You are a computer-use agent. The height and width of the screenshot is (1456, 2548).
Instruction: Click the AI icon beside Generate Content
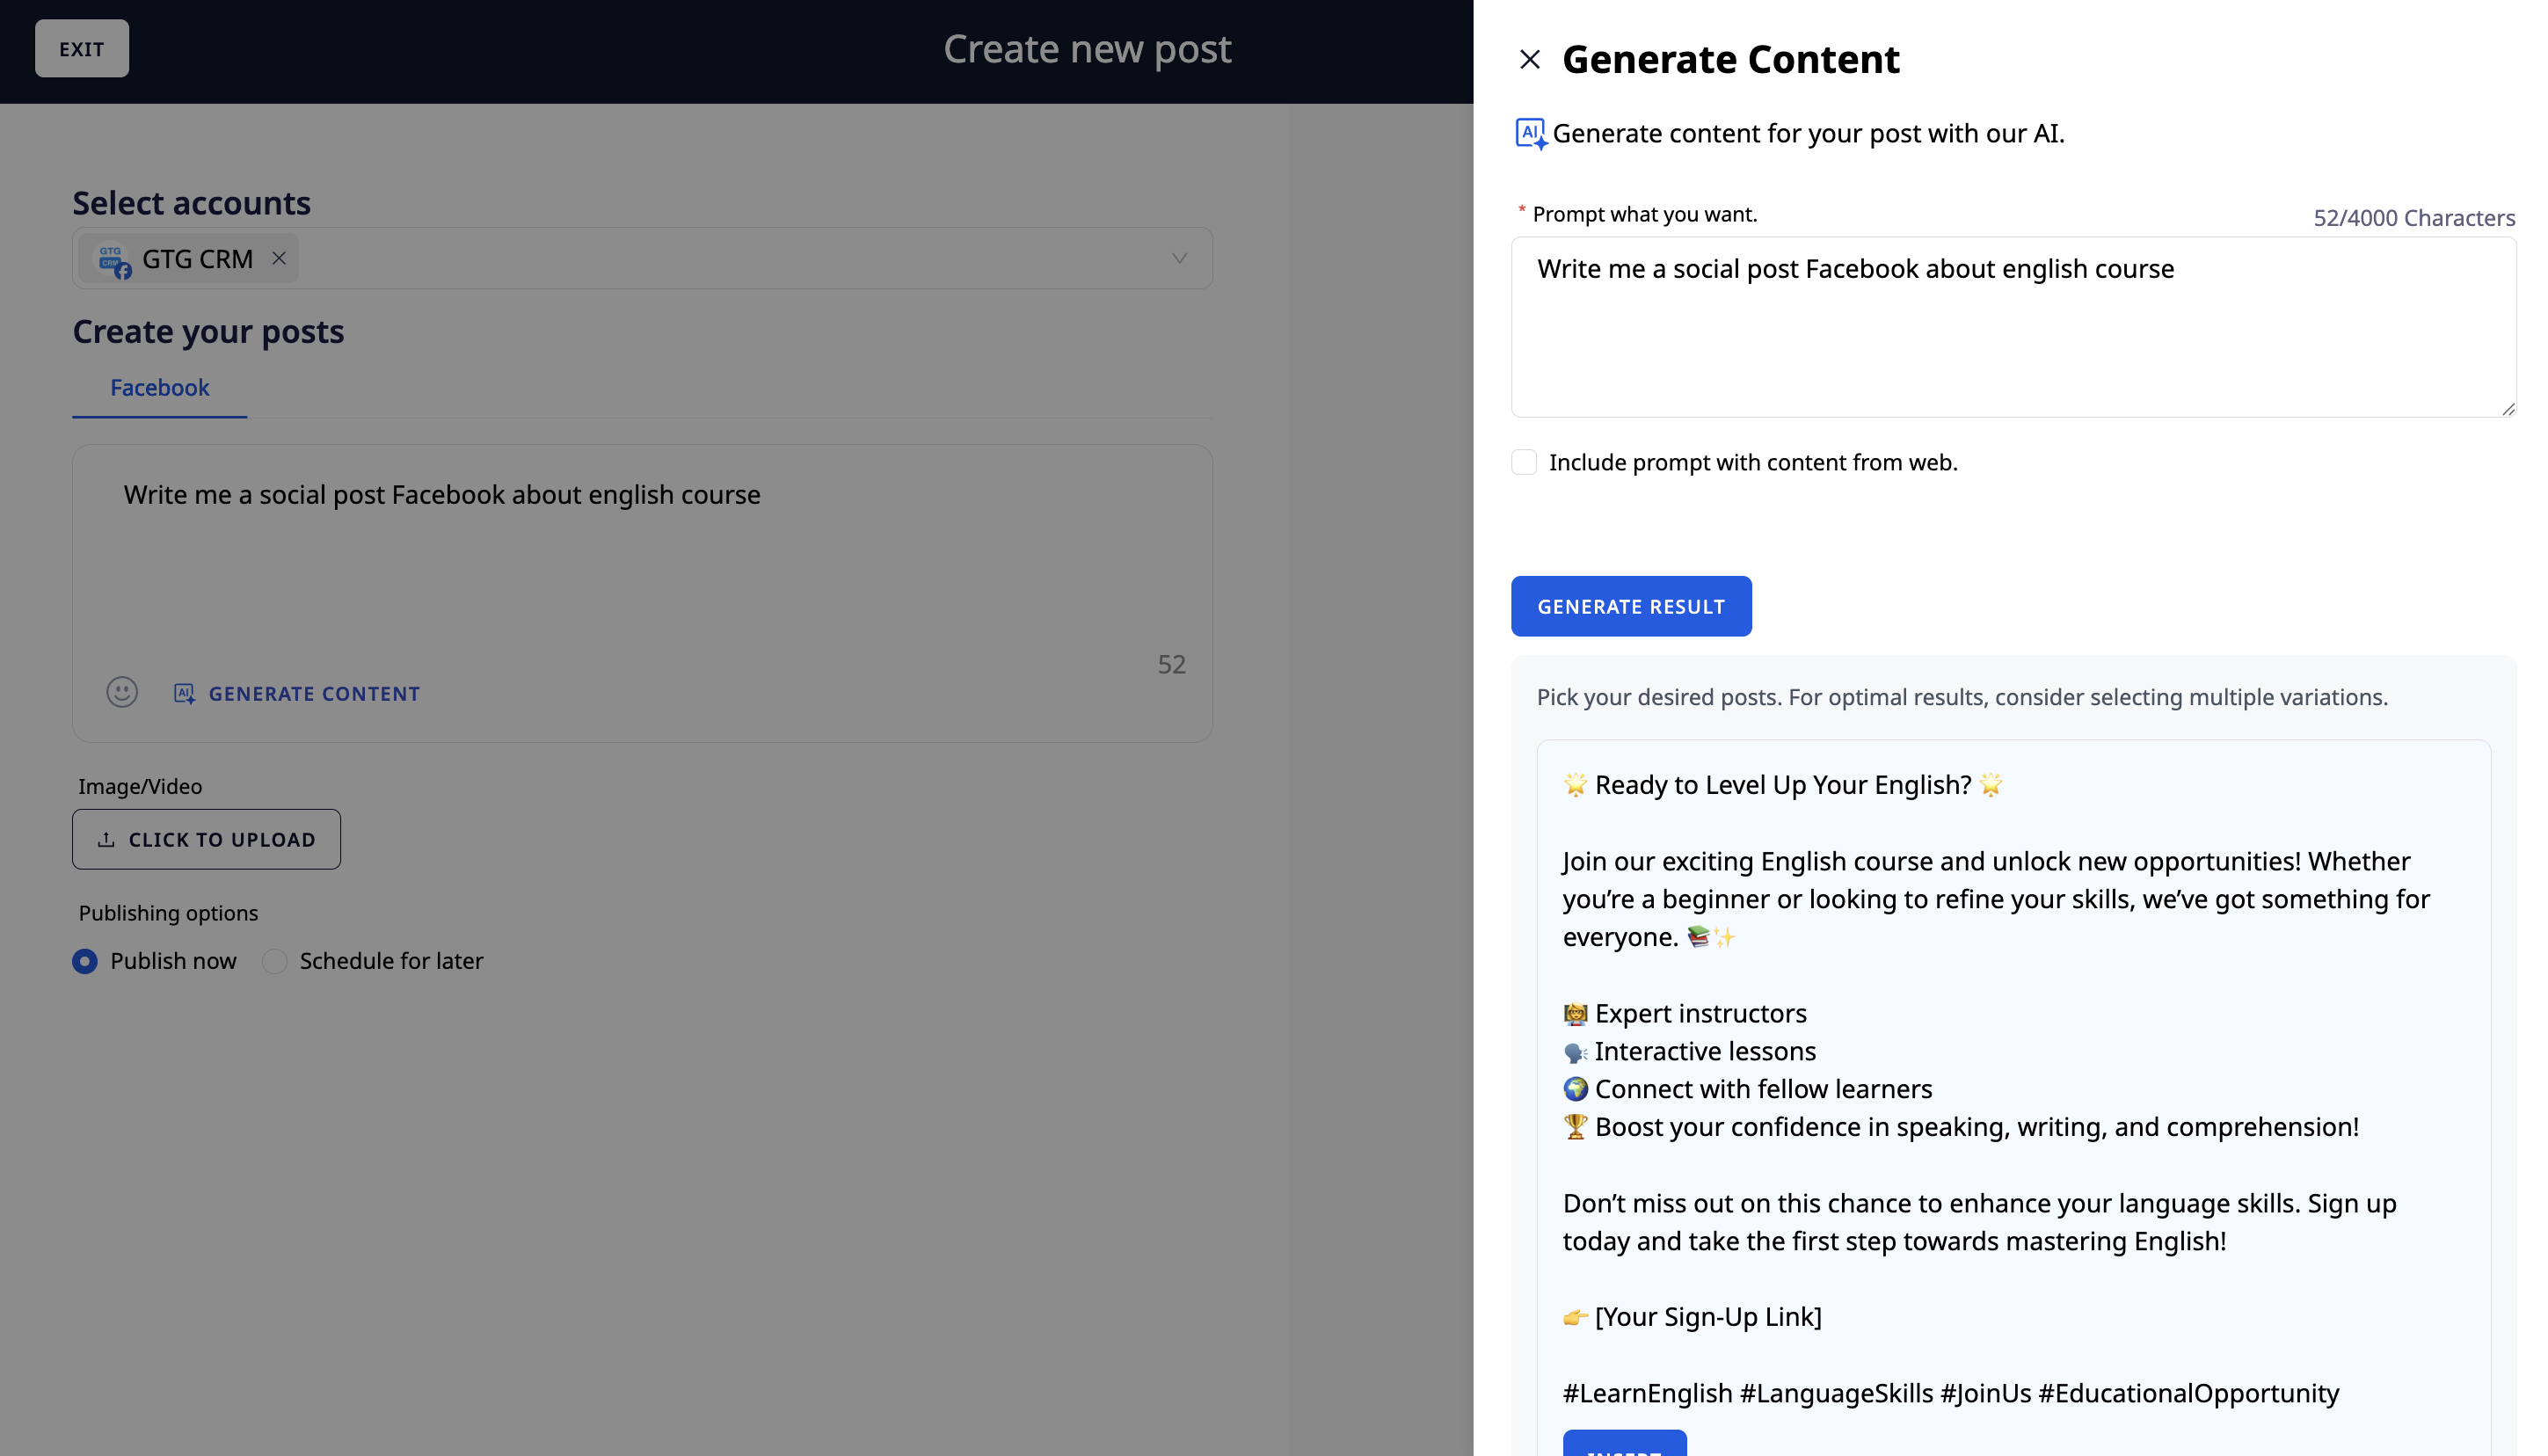pos(184,693)
